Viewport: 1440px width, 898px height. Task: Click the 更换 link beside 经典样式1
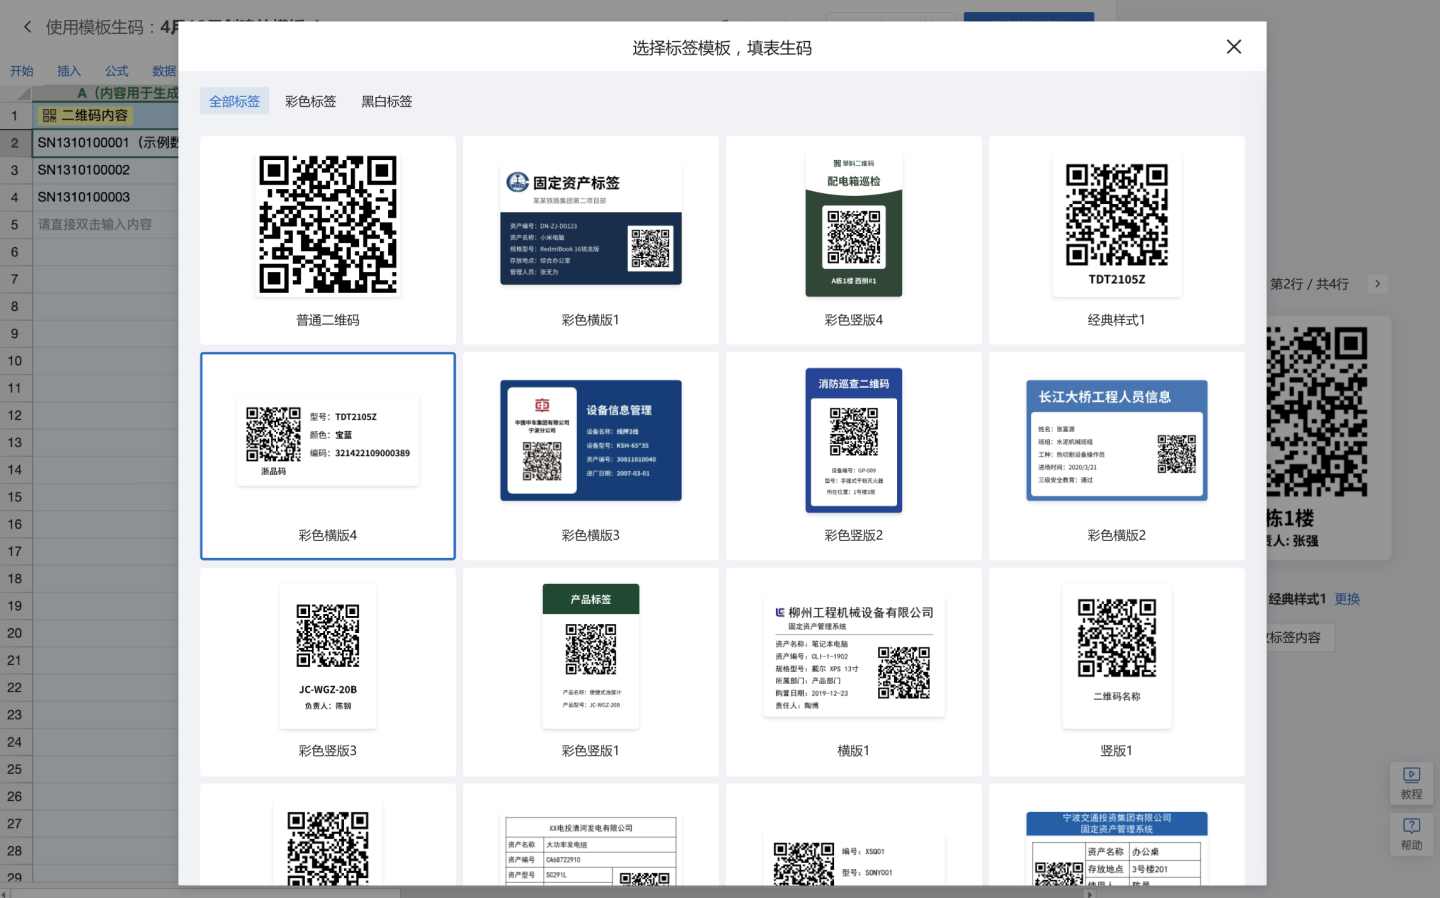(x=1347, y=599)
